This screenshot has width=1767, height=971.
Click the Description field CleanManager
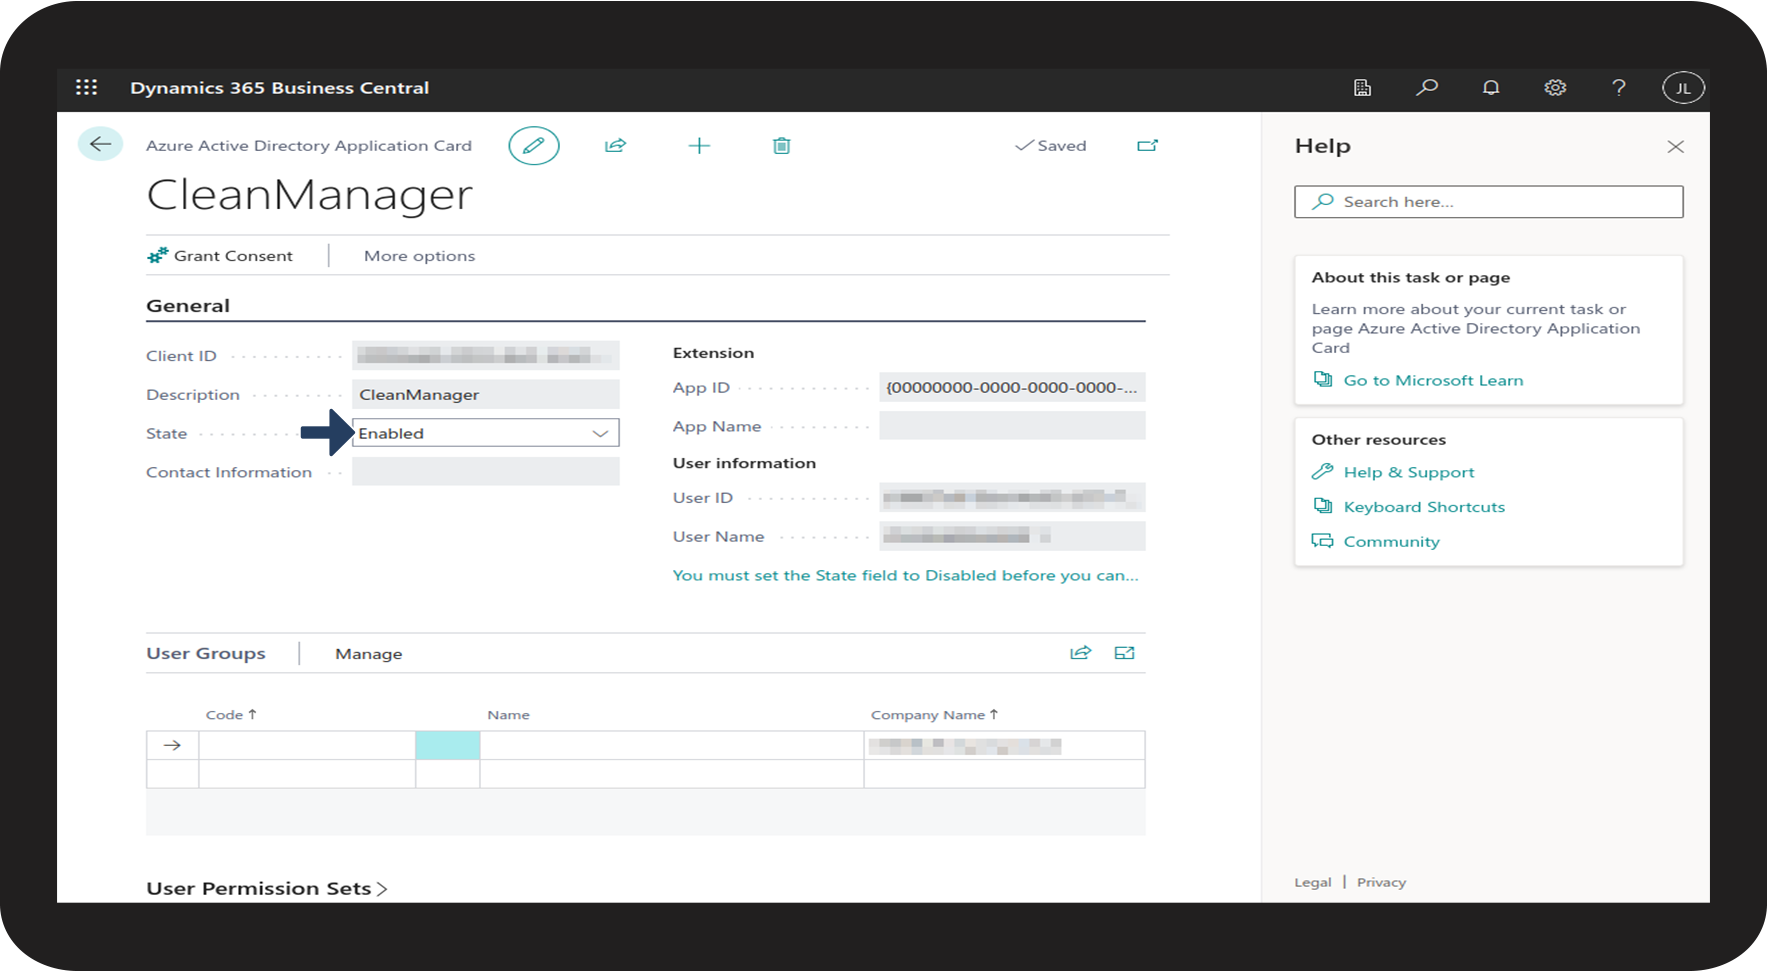pos(486,394)
